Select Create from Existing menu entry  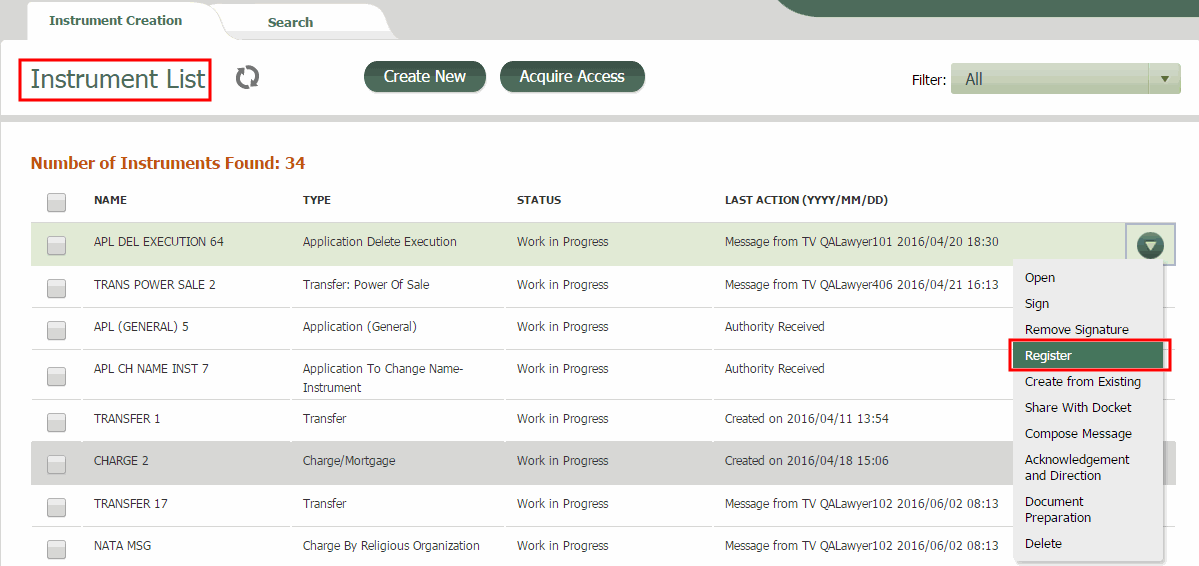coord(1082,382)
